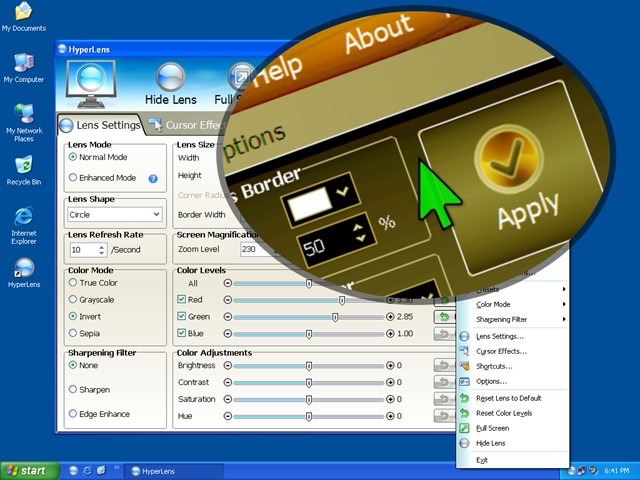640x480 pixels.
Task: Select Normal Mode lens mode
Action: pos(98,157)
